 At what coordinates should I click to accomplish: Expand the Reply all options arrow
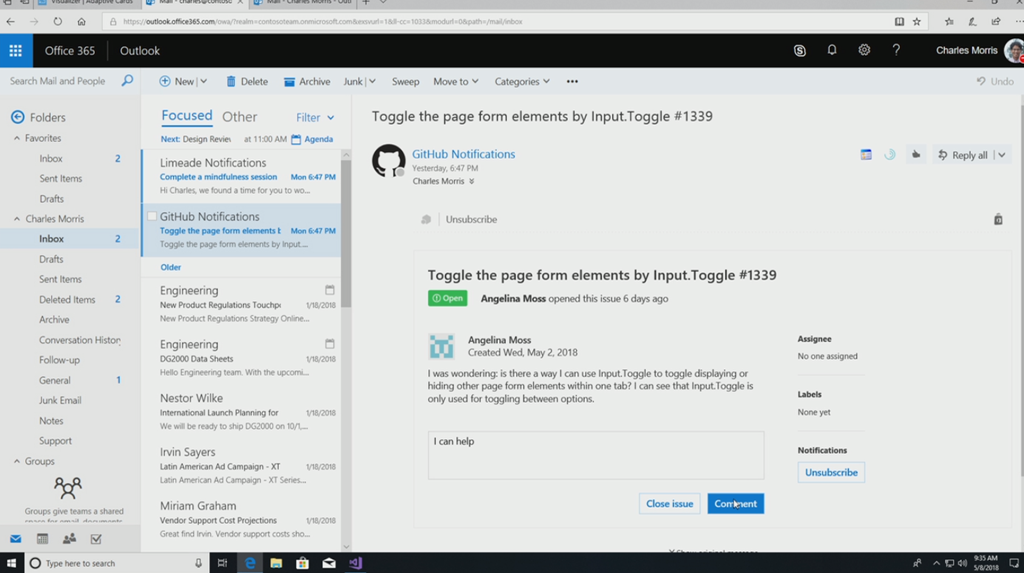pyautogui.click(x=1001, y=155)
